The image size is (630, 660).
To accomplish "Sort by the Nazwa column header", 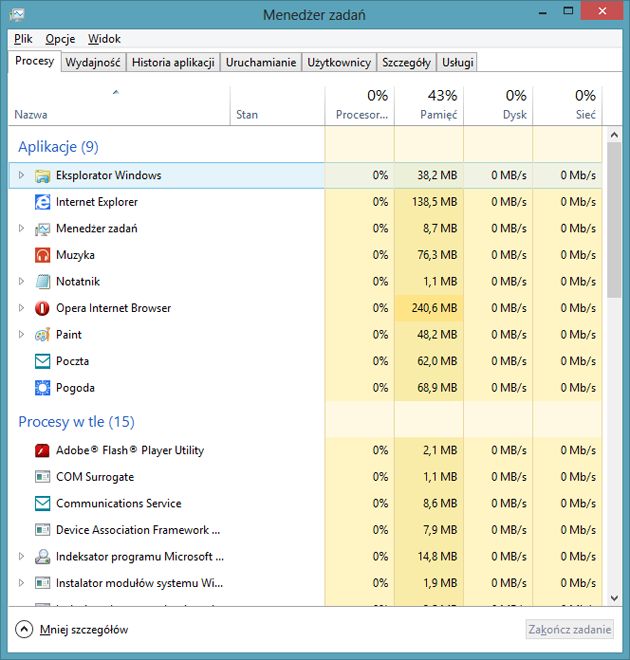I will pyautogui.click(x=119, y=106).
